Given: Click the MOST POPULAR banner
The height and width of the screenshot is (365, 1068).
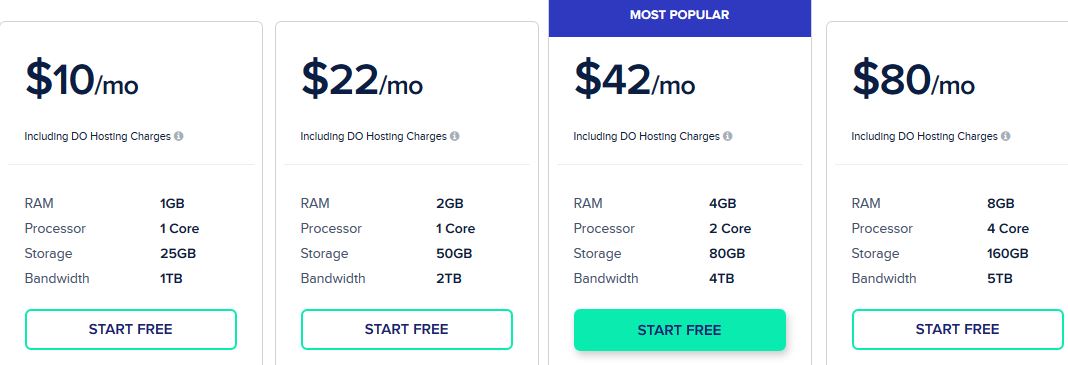Looking at the screenshot, I should [x=680, y=16].
